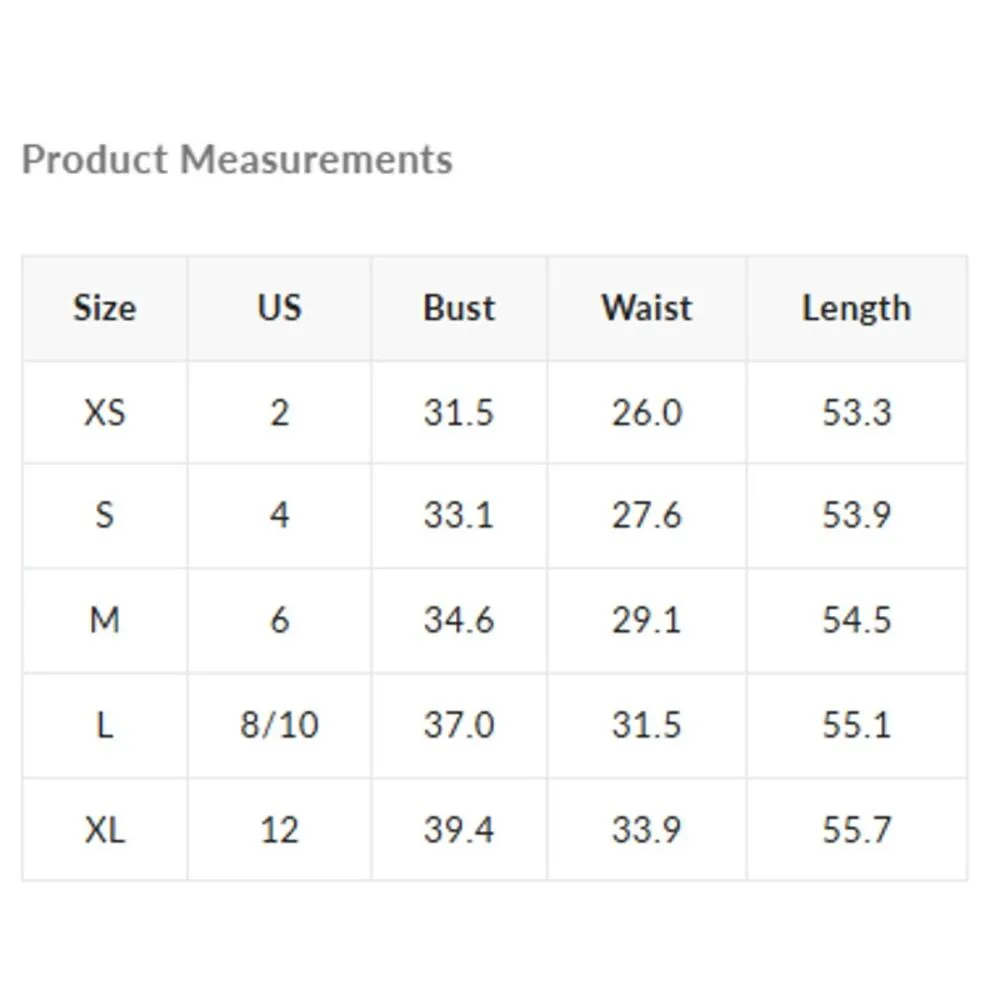
Task: Click bust value 33.1
Action: click(459, 516)
